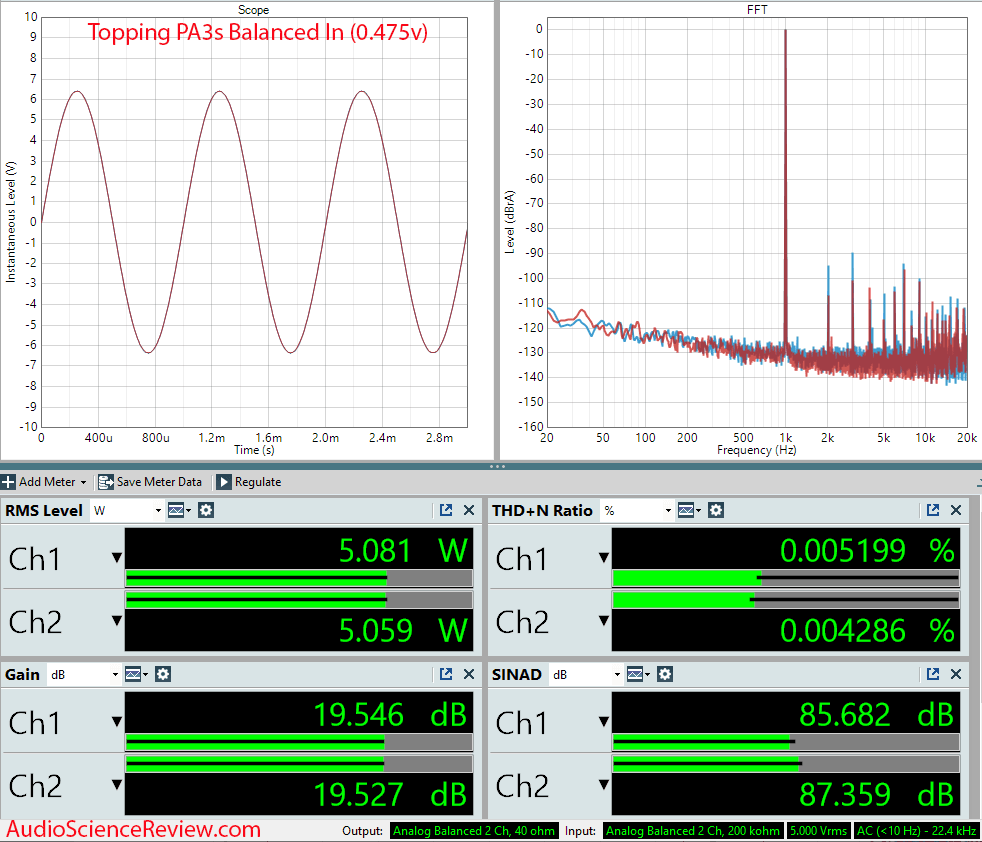982x842 pixels.
Task: Expand THD+N Ratio Ch1 channel arrow
Action: tap(604, 557)
